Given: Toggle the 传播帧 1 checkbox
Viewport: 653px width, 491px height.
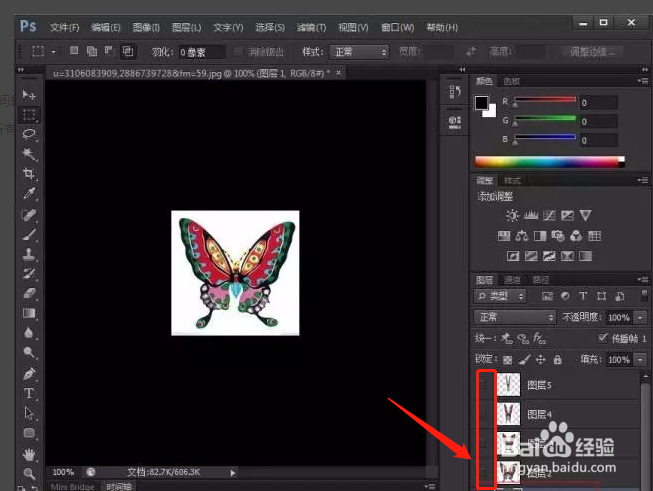Looking at the screenshot, I should pyautogui.click(x=602, y=338).
